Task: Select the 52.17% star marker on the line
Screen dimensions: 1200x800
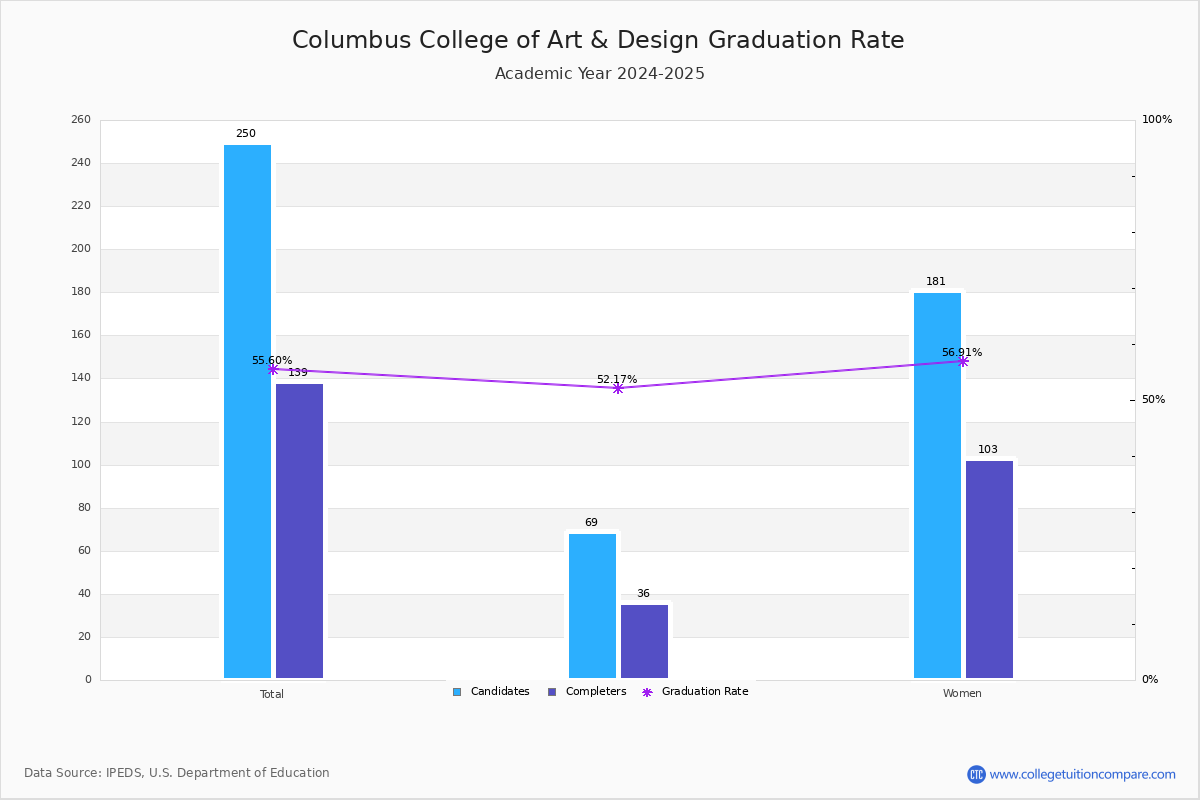Action: pos(618,388)
